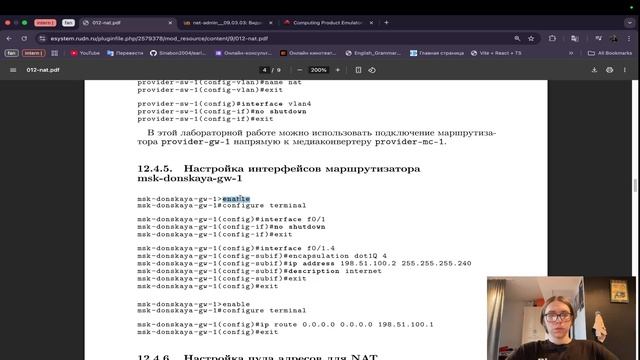Switch to the 012-nat.pdf tab

click(x=127, y=23)
